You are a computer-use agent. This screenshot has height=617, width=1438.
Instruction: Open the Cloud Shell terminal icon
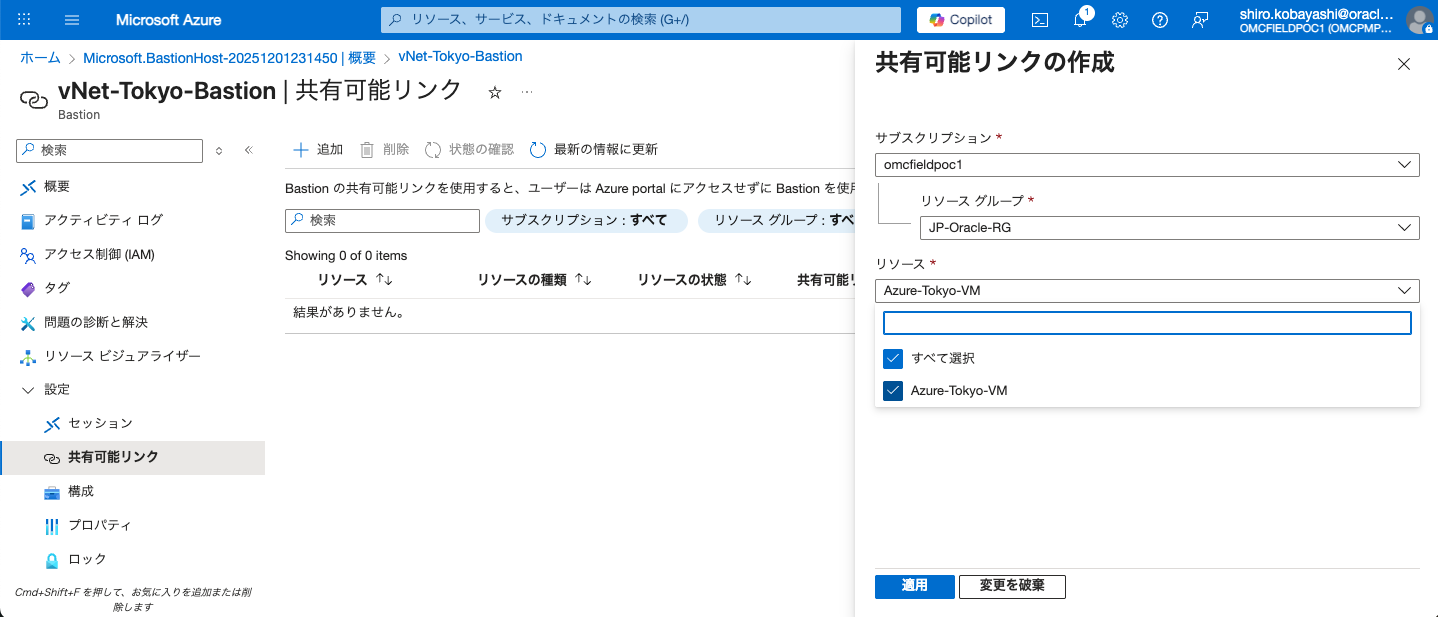coord(1039,19)
